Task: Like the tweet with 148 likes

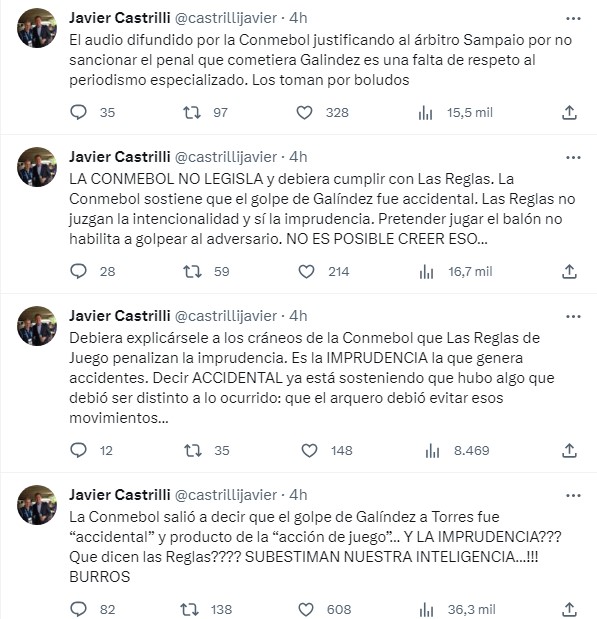Action: tap(309, 450)
